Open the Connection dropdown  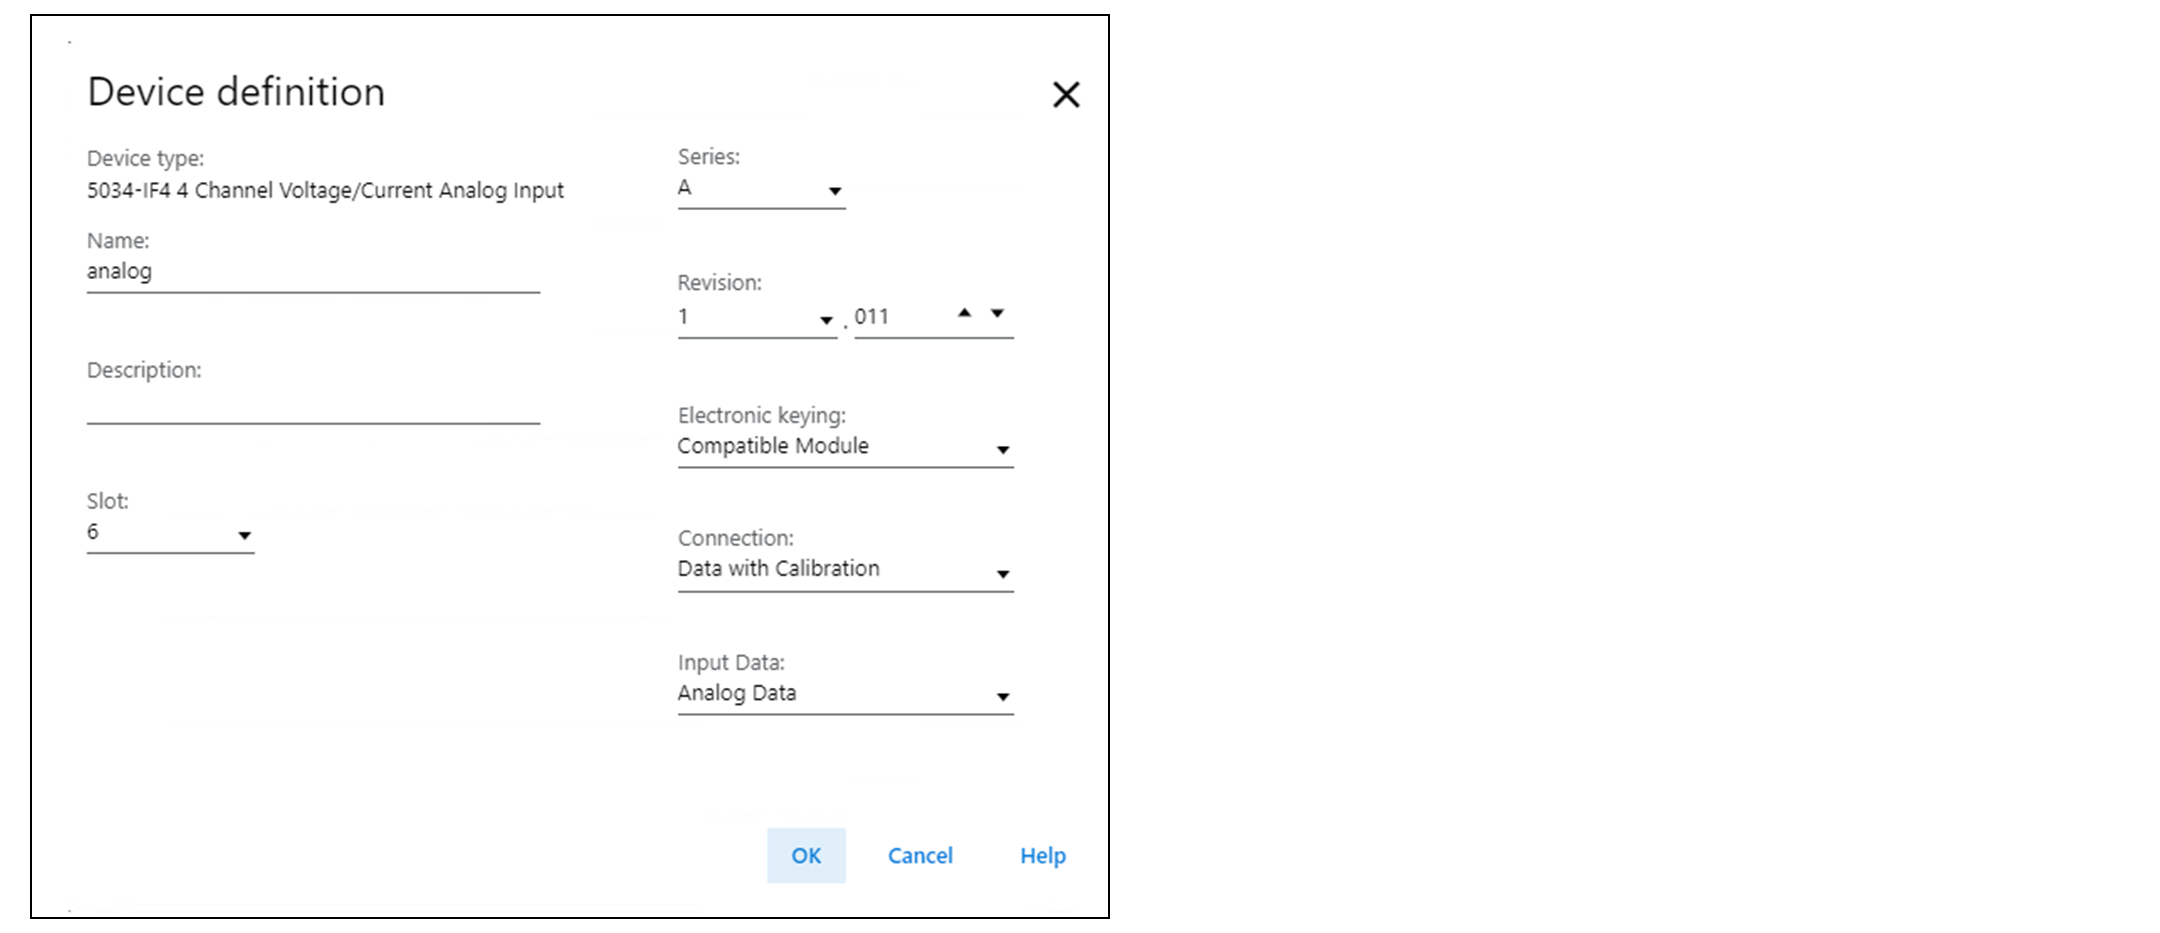[x=1002, y=574]
